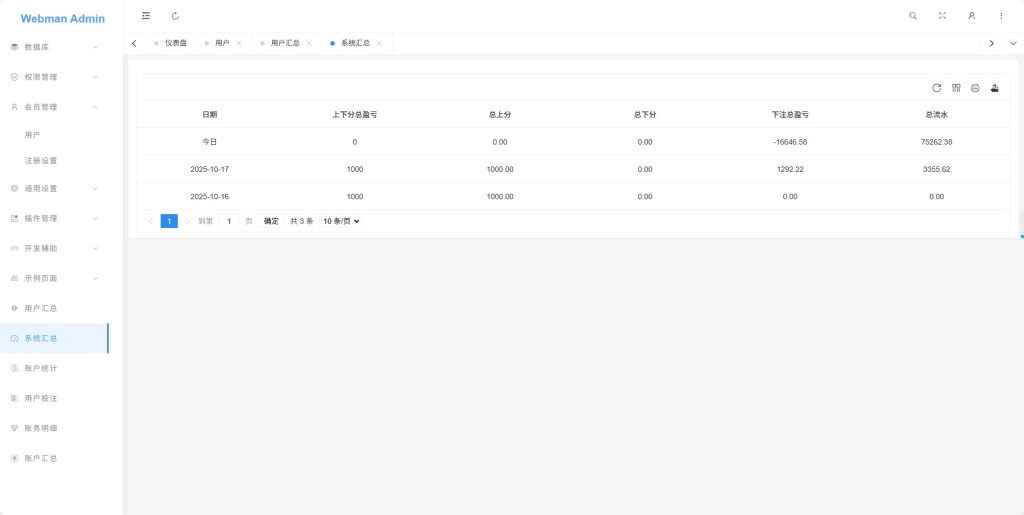Toggle the fullscreen icon
Screen dimensions: 1024x515
click(942, 16)
